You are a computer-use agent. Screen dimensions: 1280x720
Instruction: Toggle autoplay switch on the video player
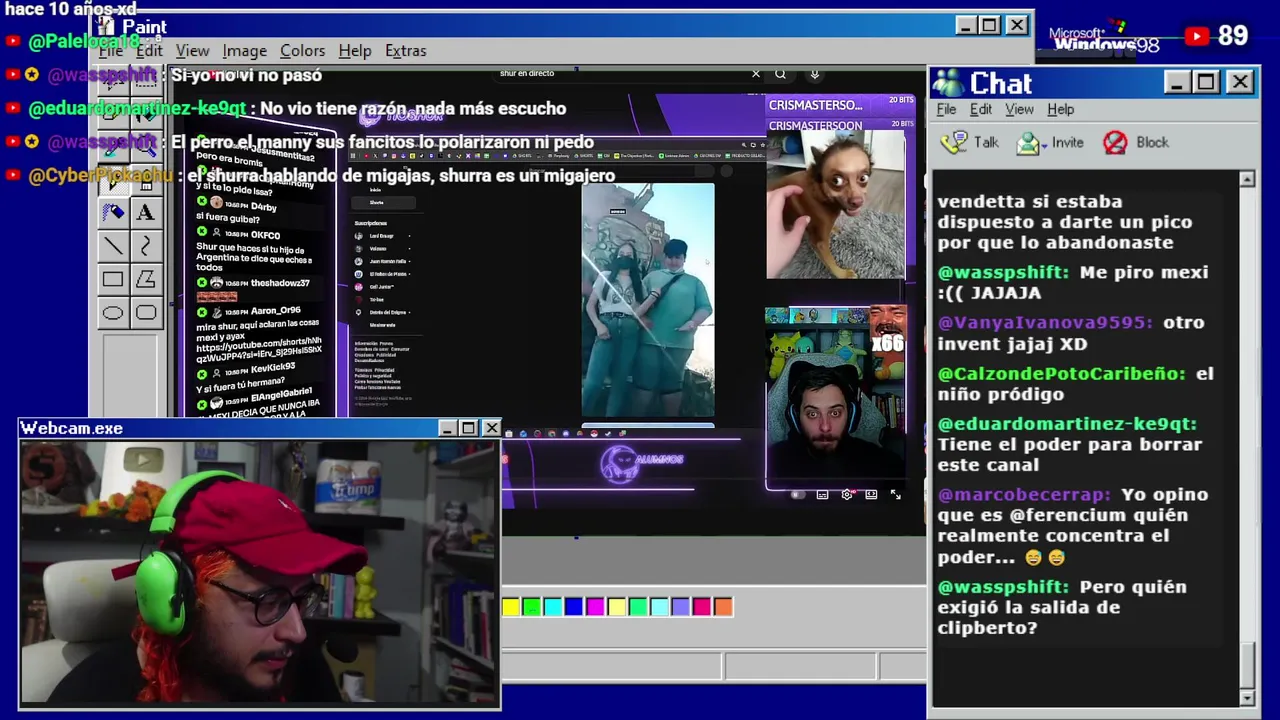click(797, 494)
